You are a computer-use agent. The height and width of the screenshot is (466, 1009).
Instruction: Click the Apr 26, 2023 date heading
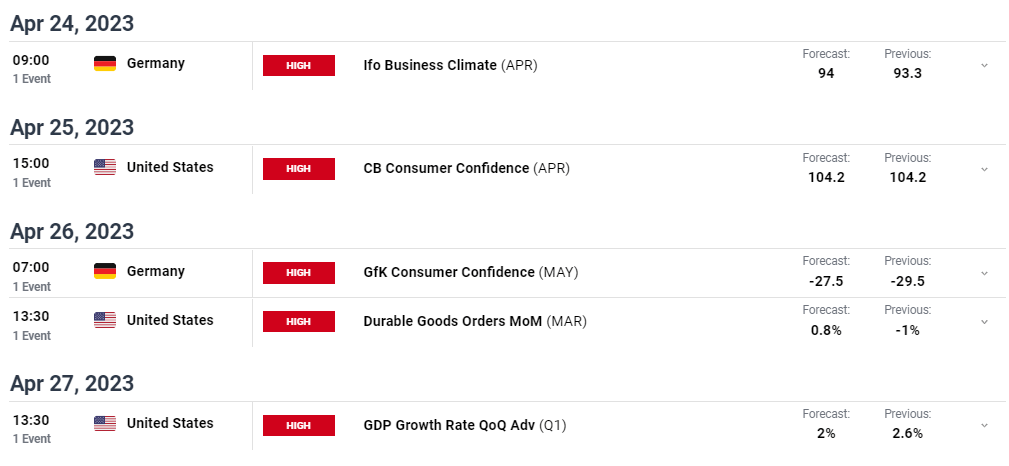tap(72, 230)
